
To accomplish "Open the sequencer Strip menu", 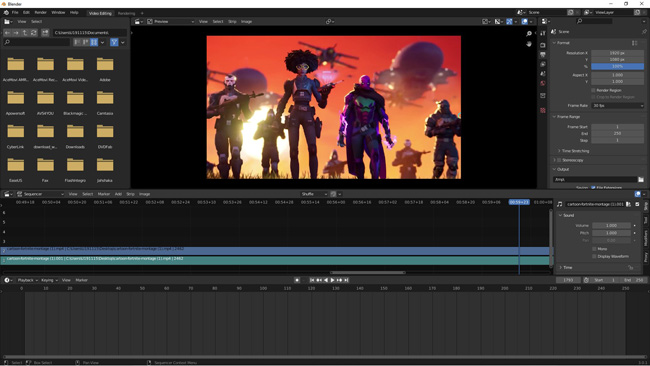I will (130, 194).
